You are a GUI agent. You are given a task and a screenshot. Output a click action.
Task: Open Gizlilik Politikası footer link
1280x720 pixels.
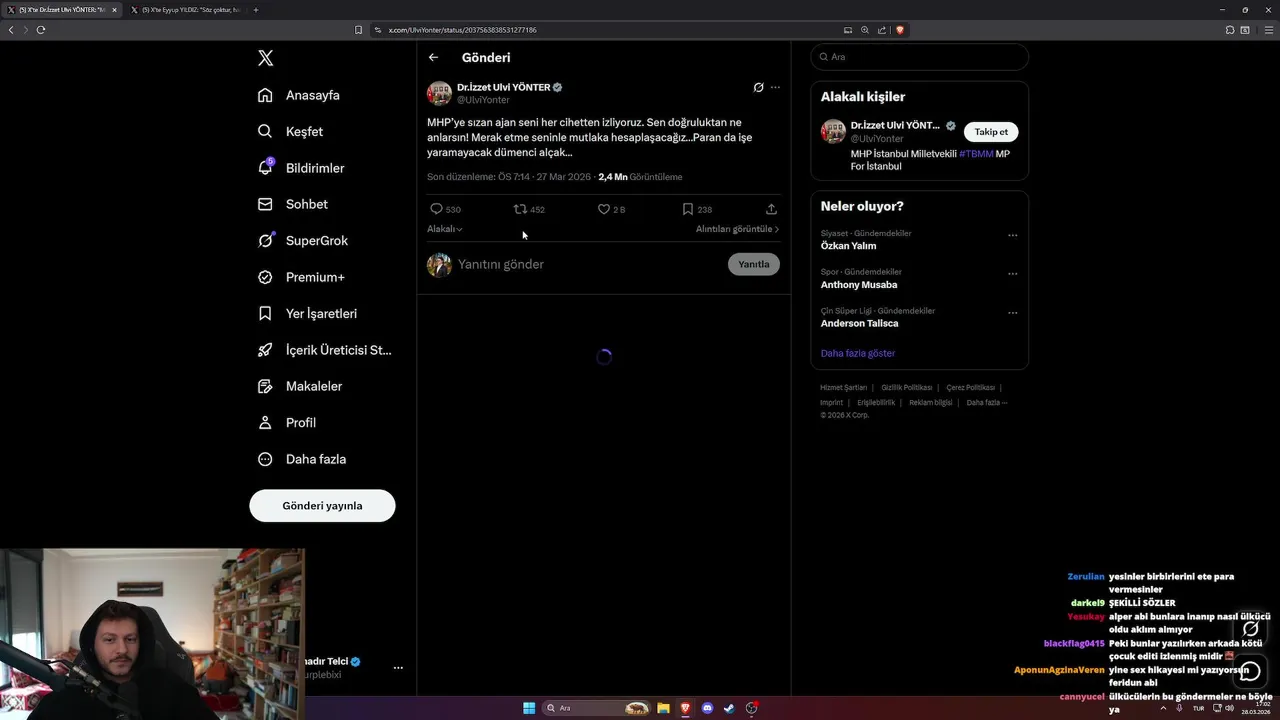pos(906,388)
